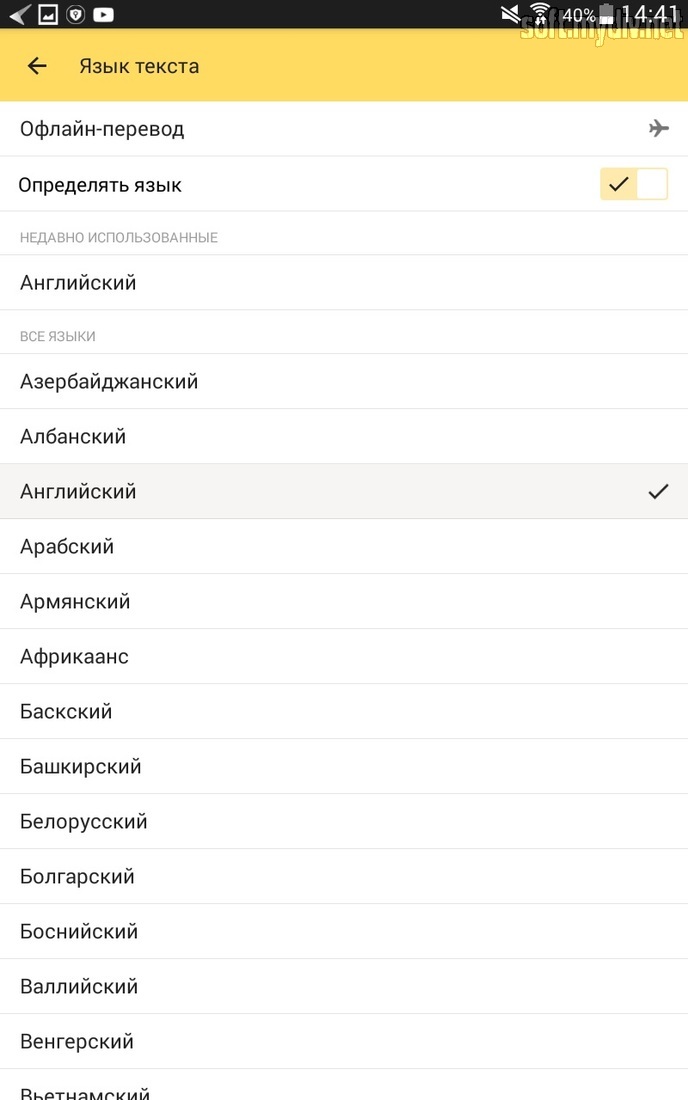
Task: Tap the image notification icon in status bar
Action: tap(48, 14)
